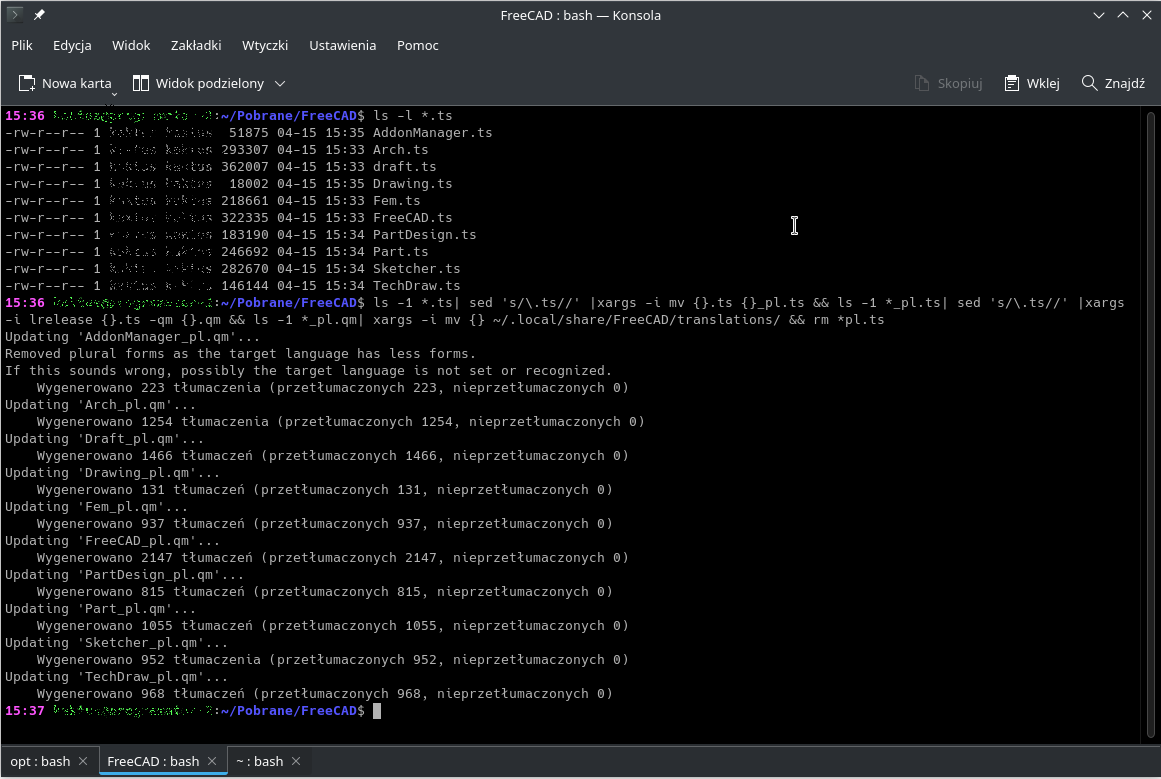Click the Updating 'Part_pl.qm' line
This screenshot has height=779, width=1161.
pyautogui.click(x=101, y=609)
